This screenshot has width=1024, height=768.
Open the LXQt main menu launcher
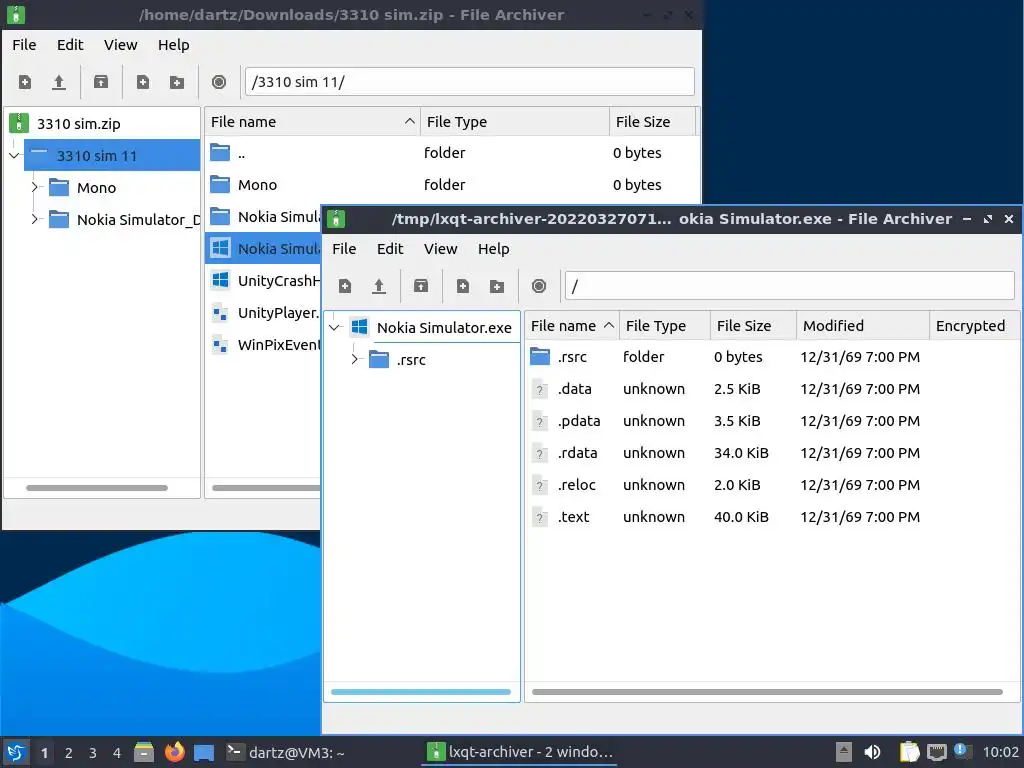click(16, 752)
